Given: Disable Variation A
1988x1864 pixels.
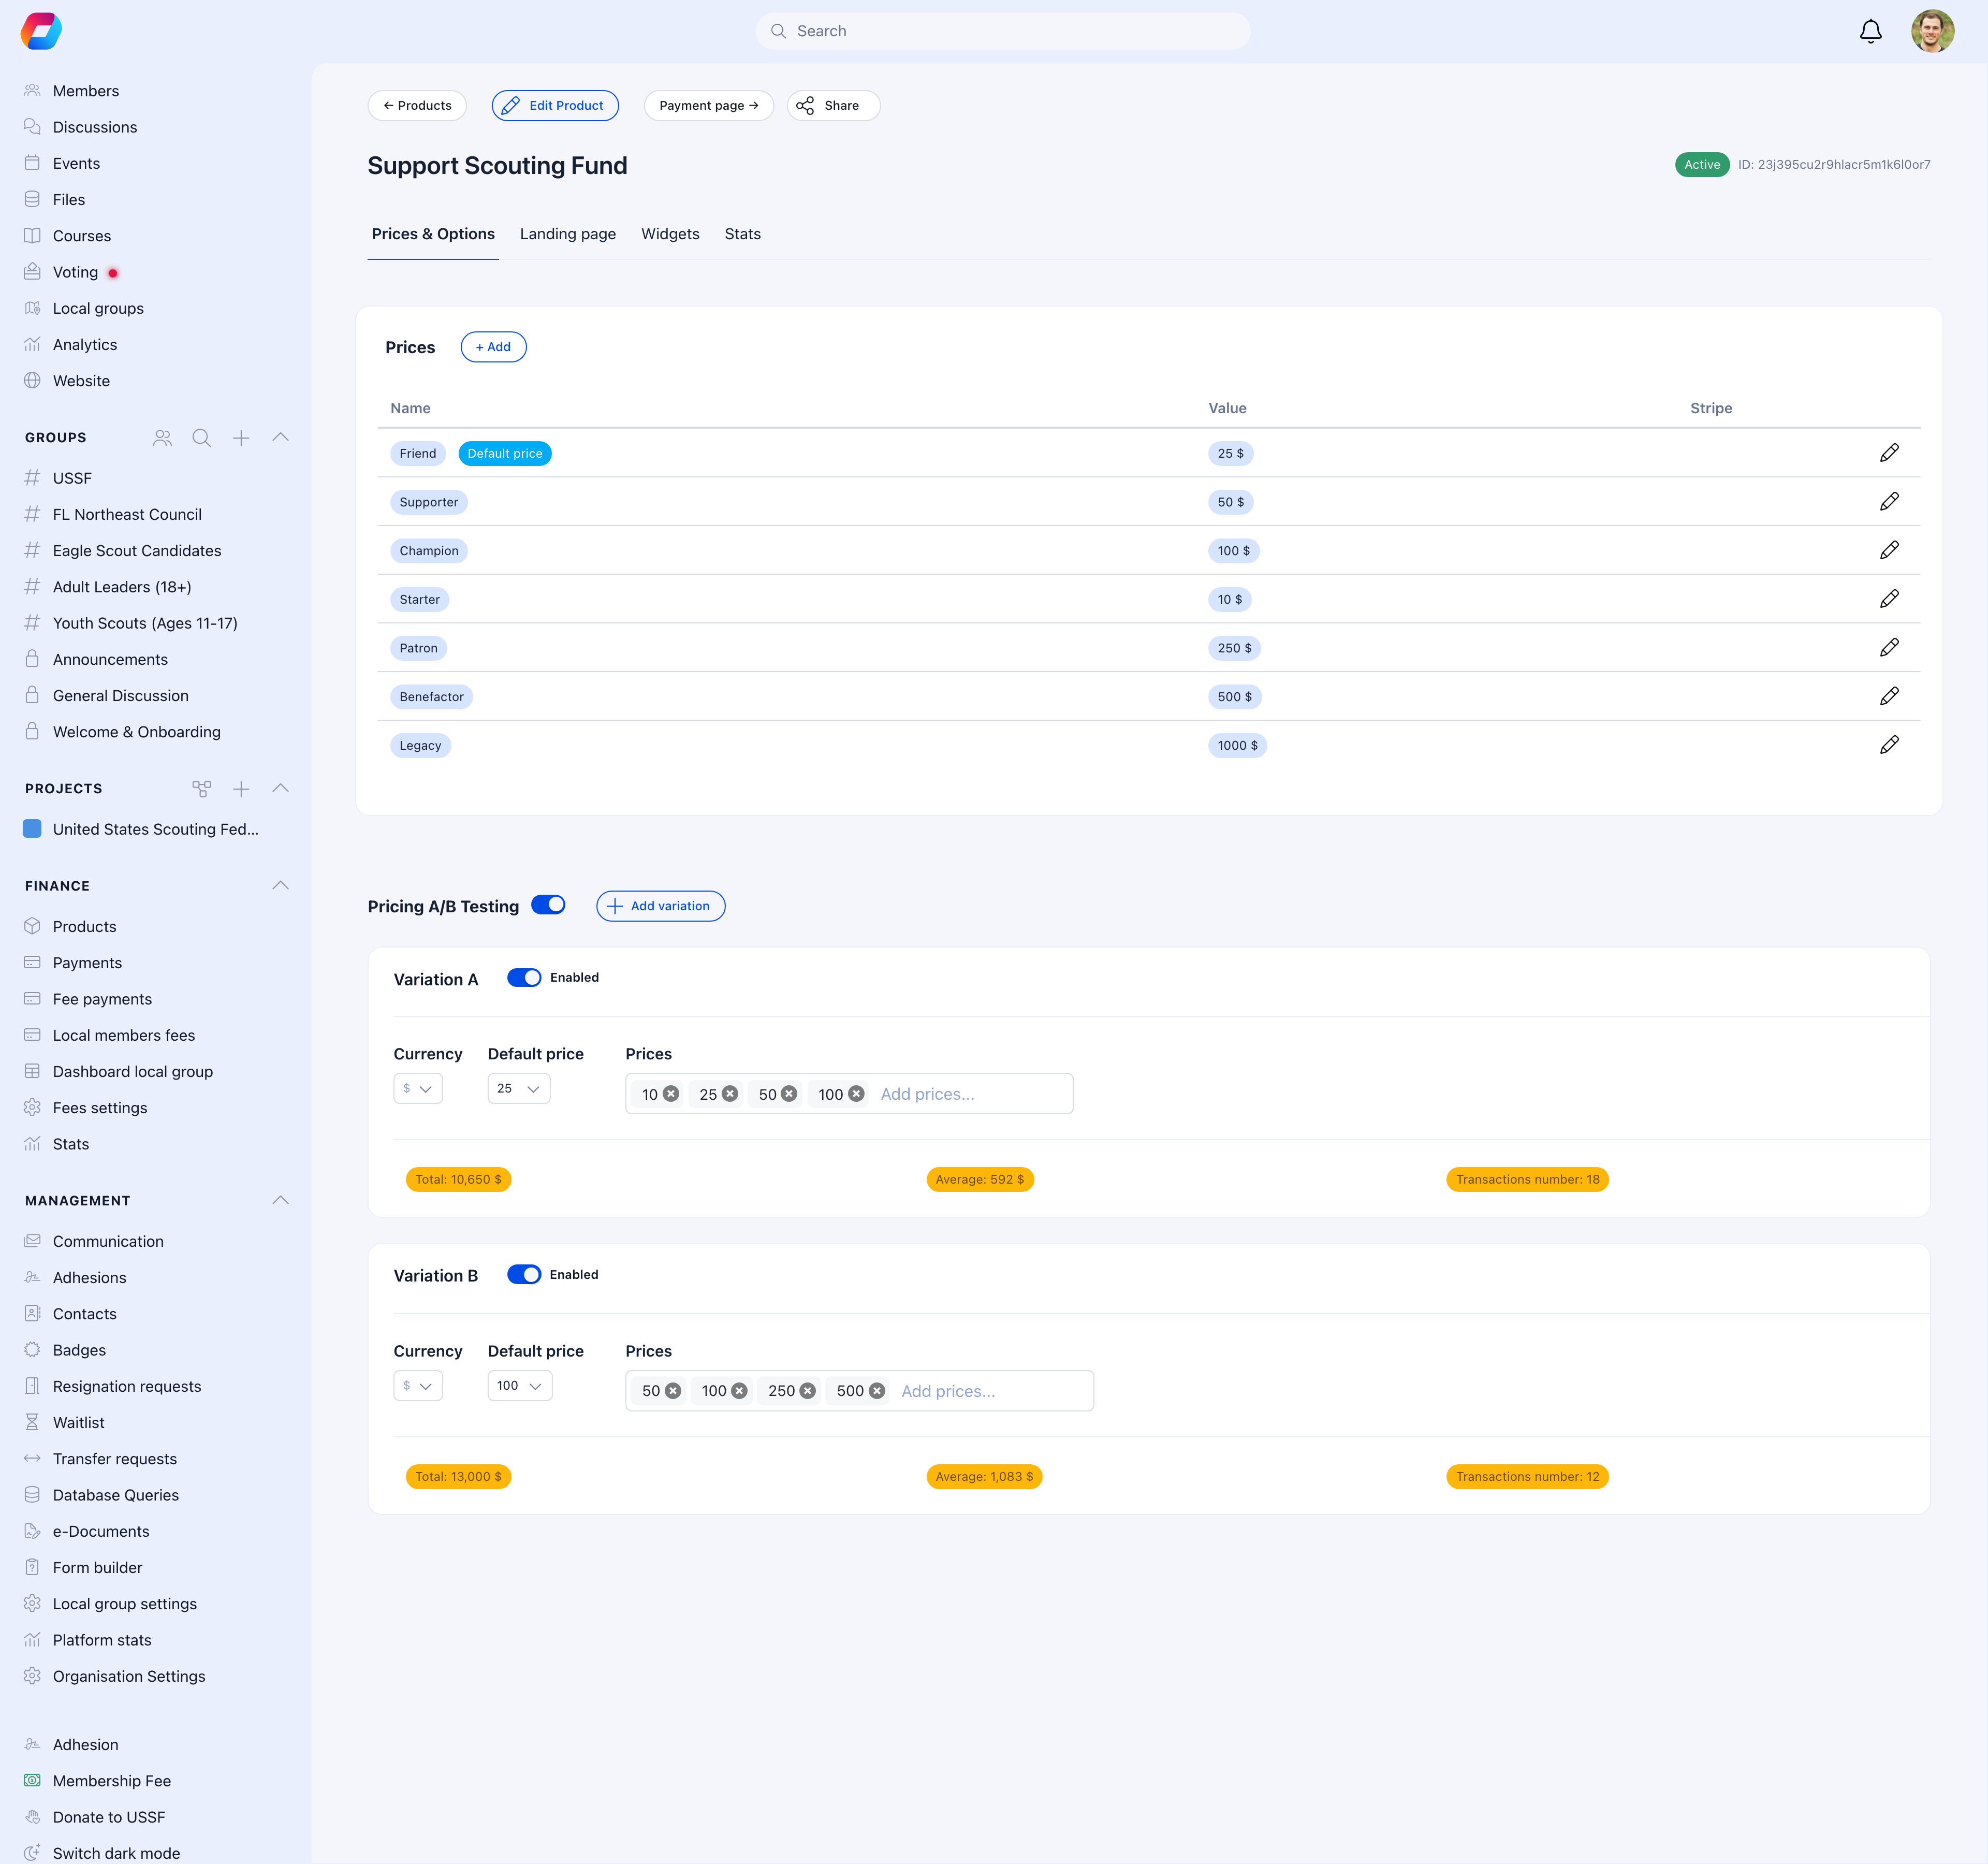Looking at the screenshot, I should (524, 977).
